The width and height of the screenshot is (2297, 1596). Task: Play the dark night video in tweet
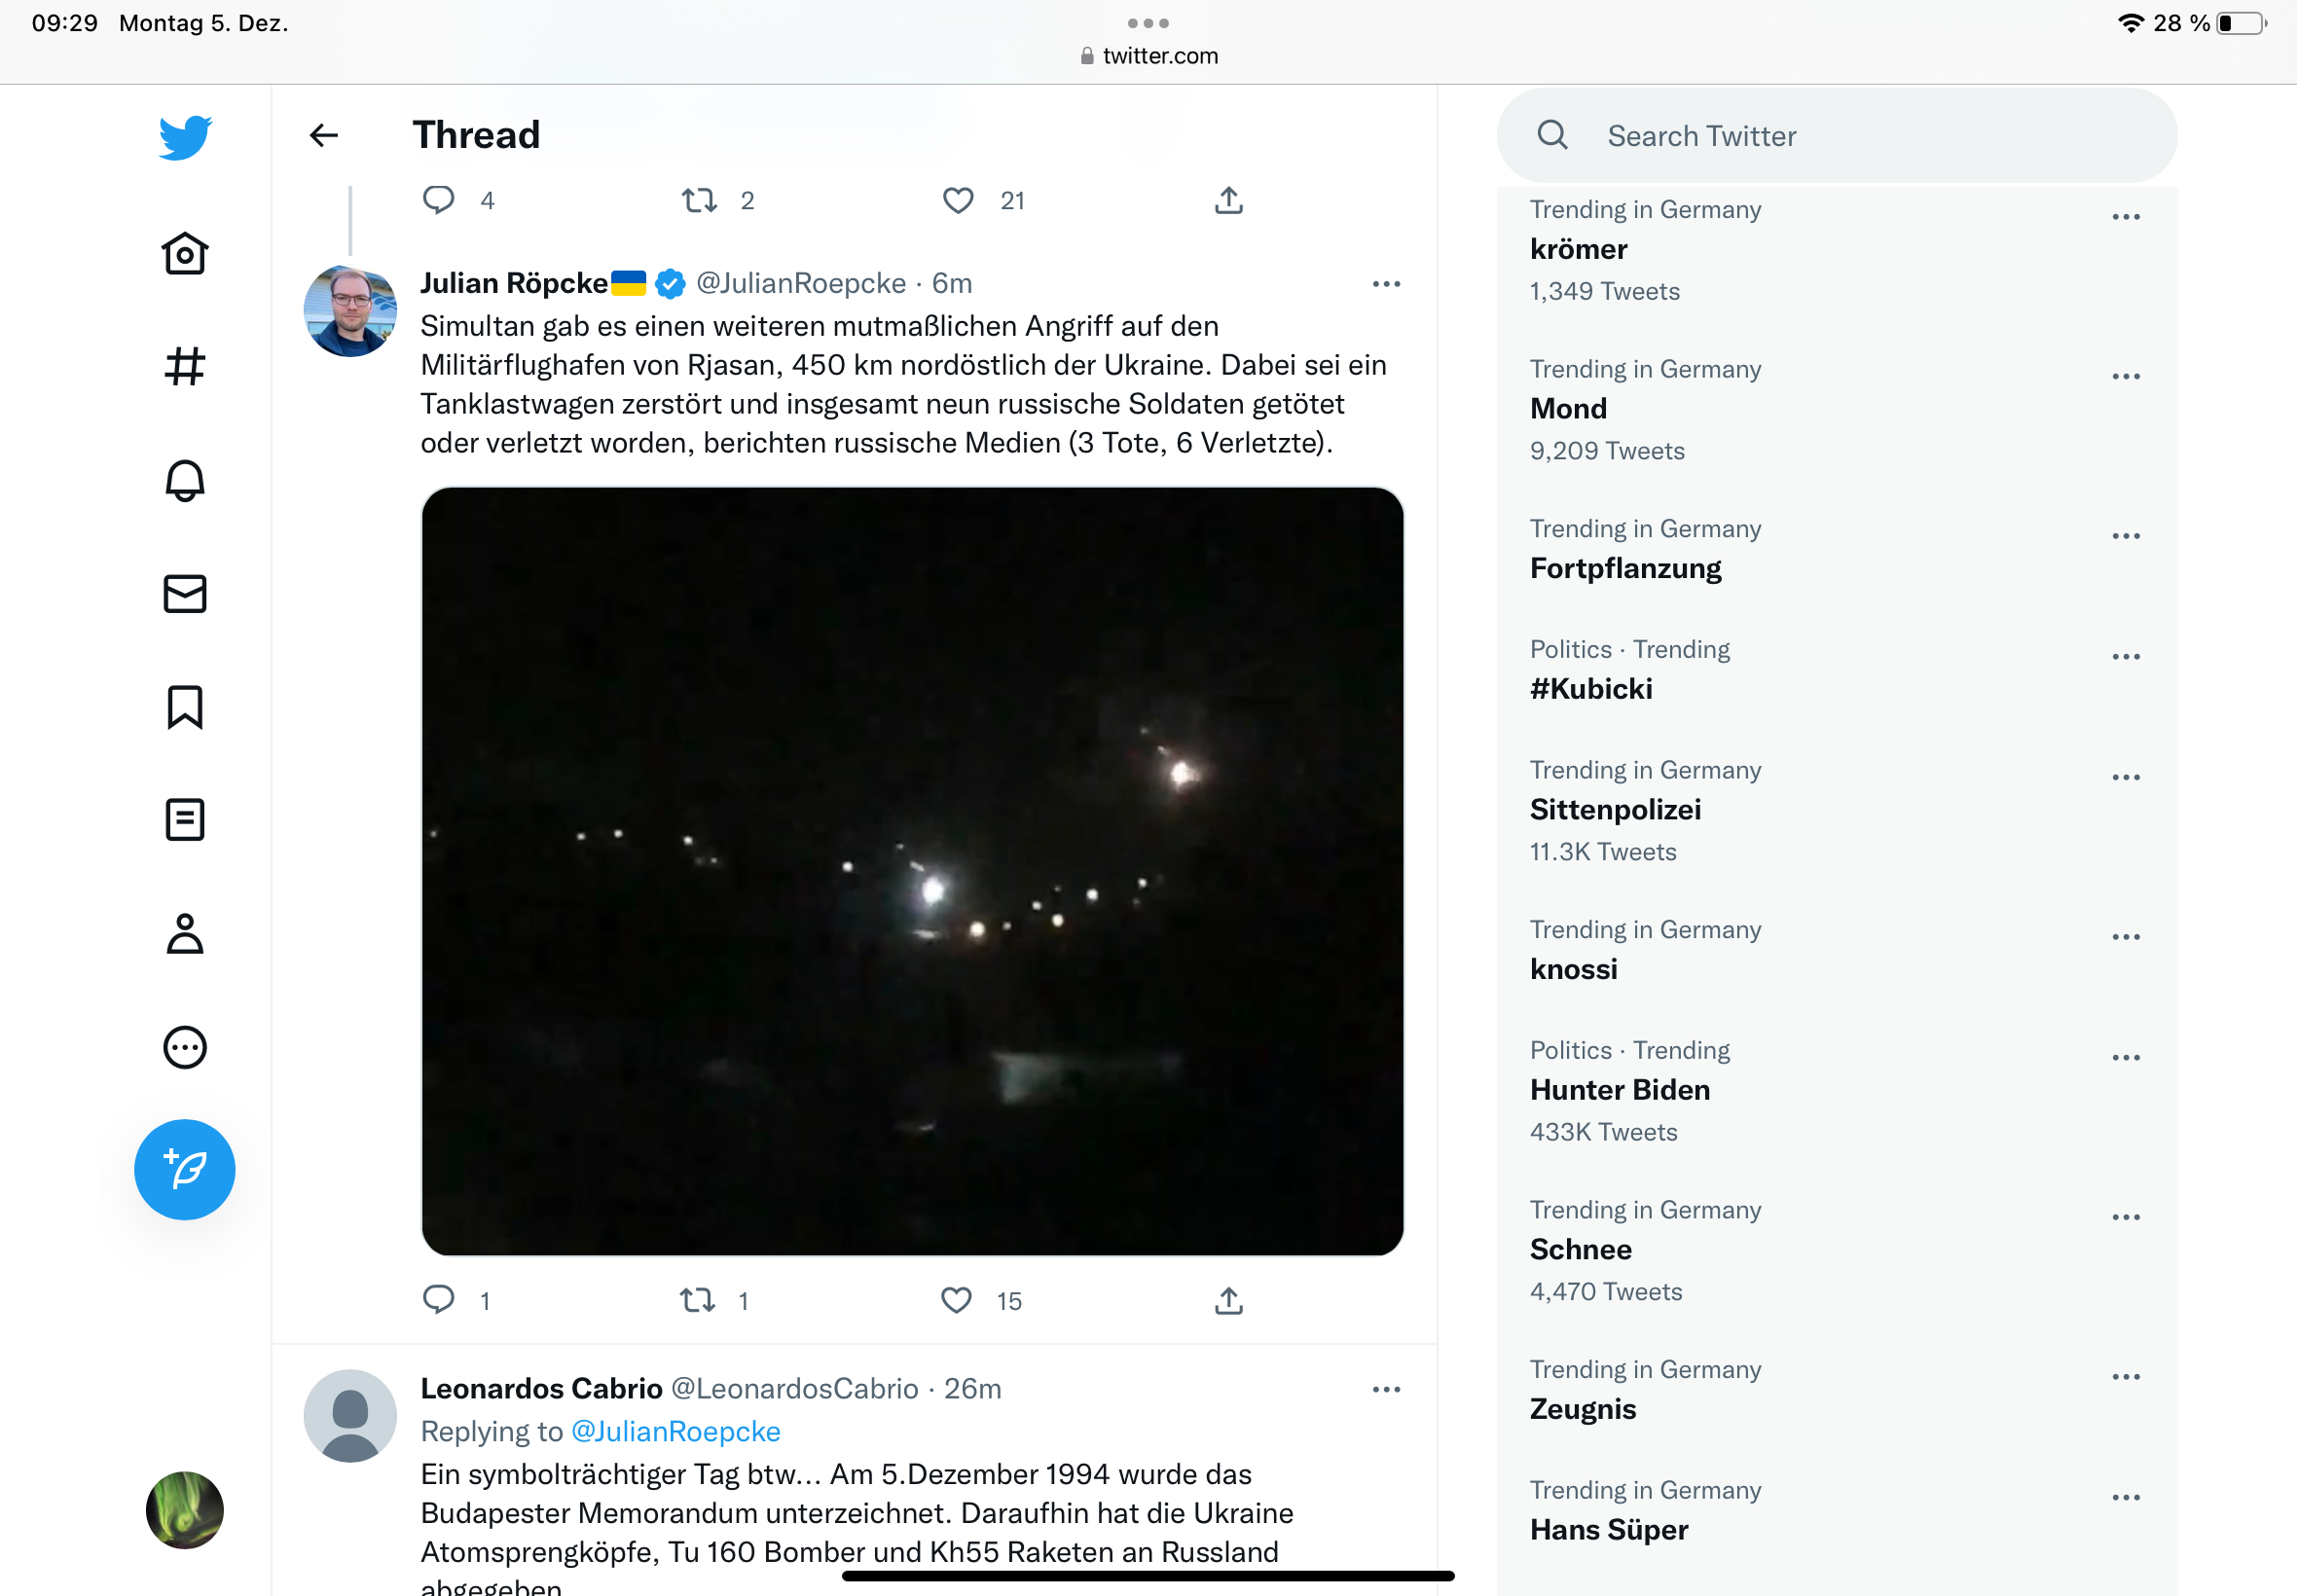pyautogui.click(x=912, y=871)
